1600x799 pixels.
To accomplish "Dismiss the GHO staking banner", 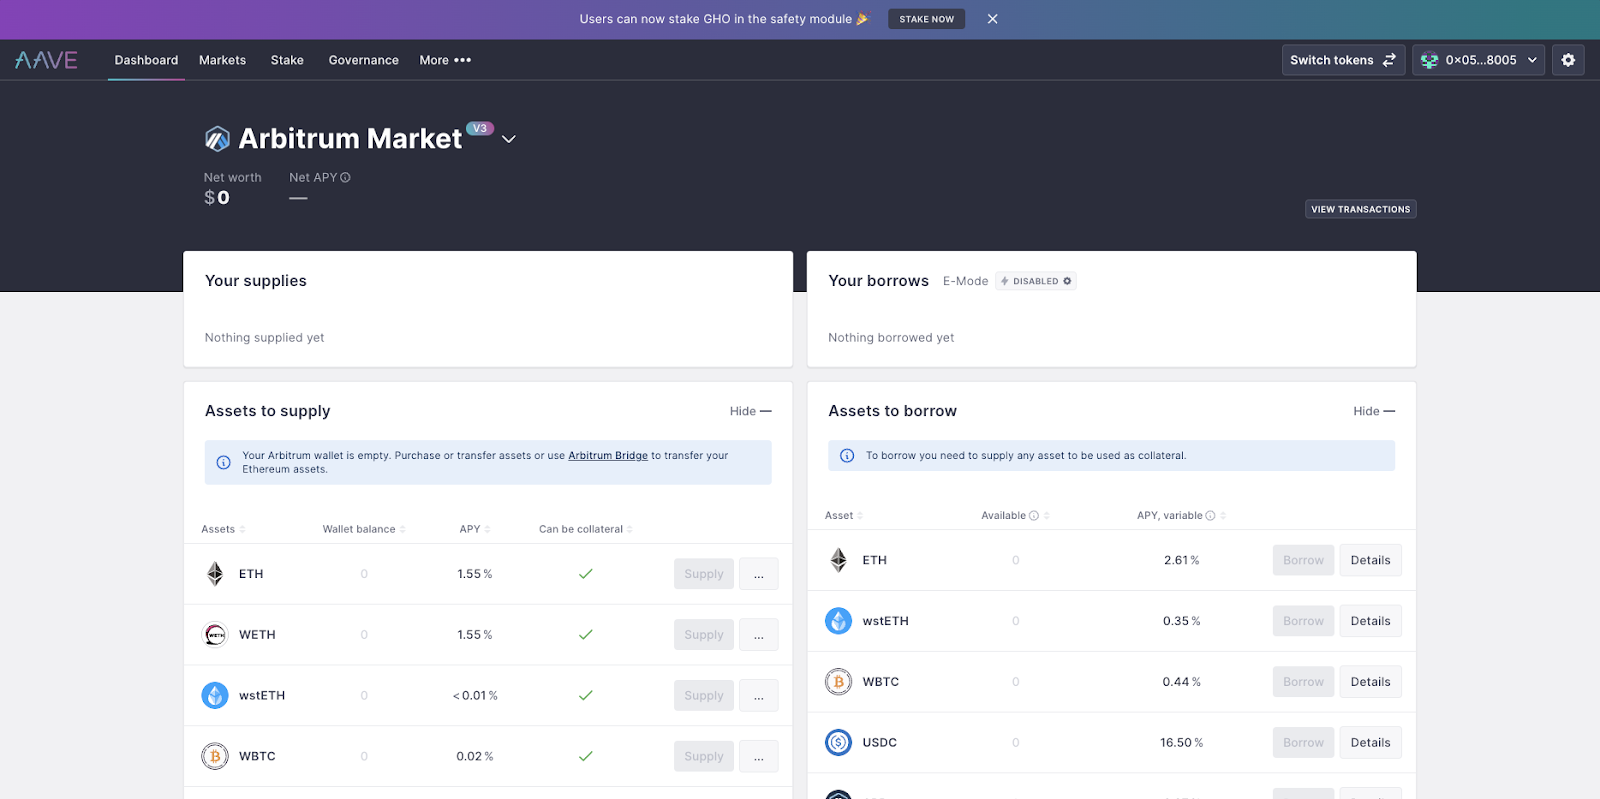I will [x=992, y=19].
